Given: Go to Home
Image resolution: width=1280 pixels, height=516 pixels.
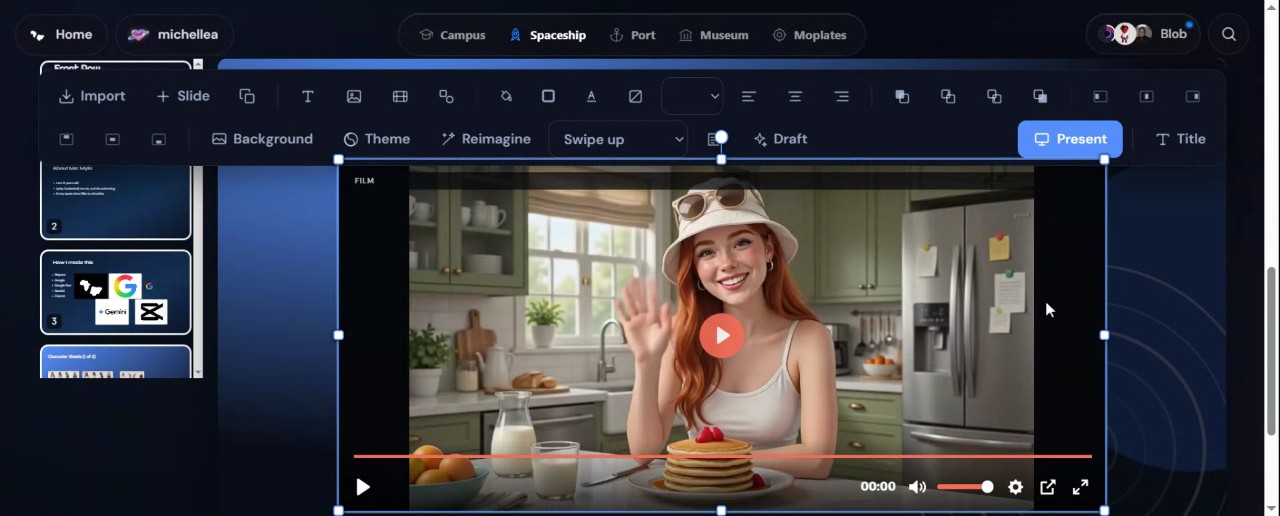Looking at the screenshot, I should (61, 35).
